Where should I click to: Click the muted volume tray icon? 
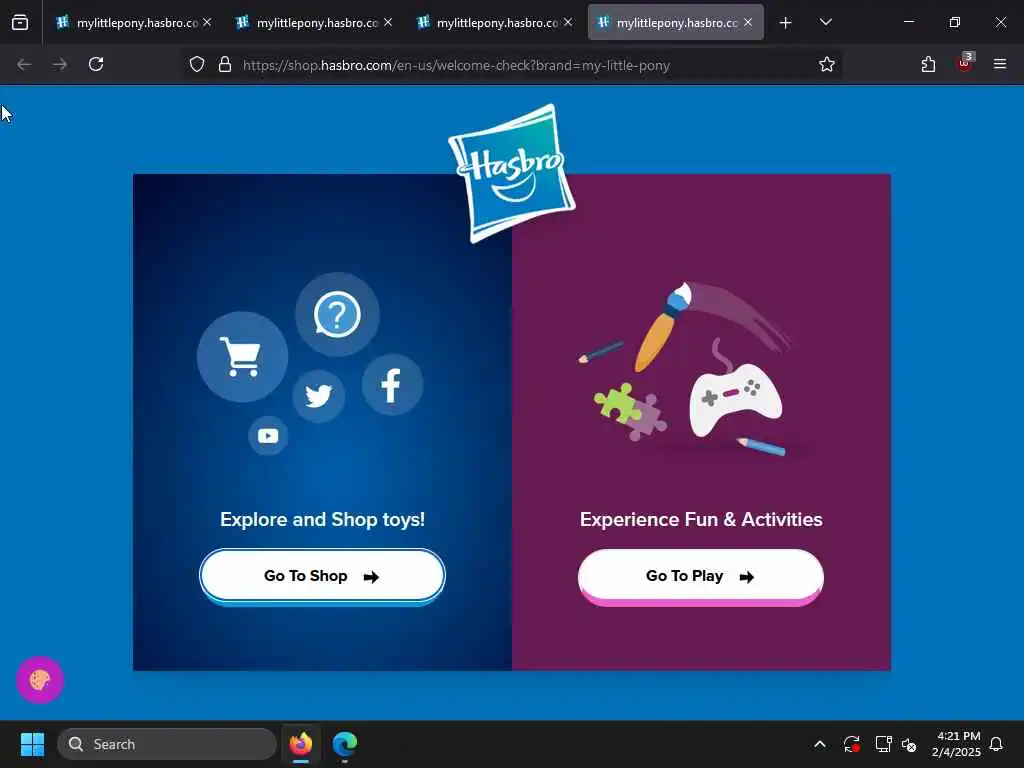pyautogui.click(x=909, y=744)
